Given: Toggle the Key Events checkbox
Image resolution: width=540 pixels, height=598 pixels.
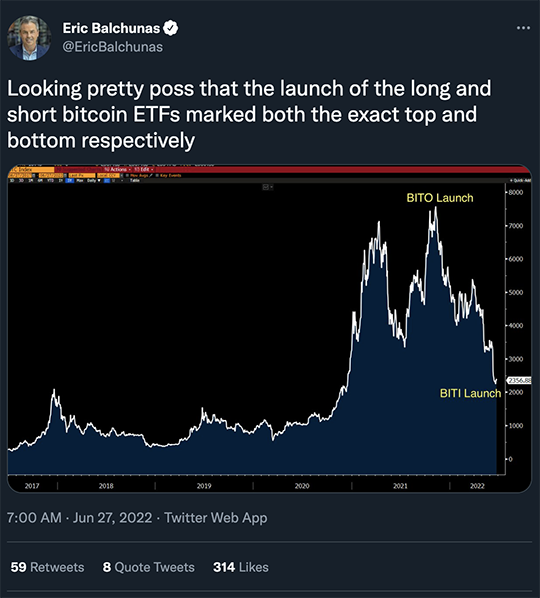Looking at the screenshot, I should coord(157,175).
